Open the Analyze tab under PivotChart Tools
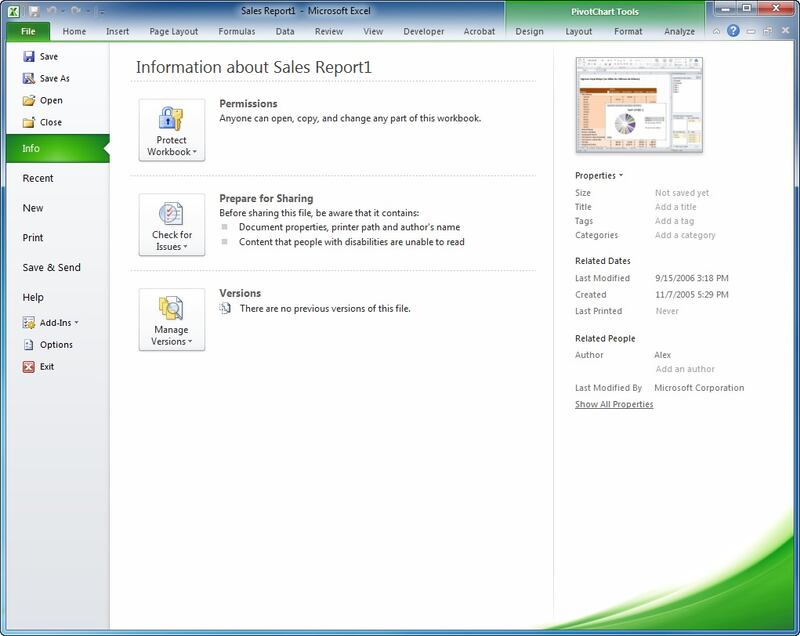The width and height of the screenshot is (800, 636). point(679,32)
